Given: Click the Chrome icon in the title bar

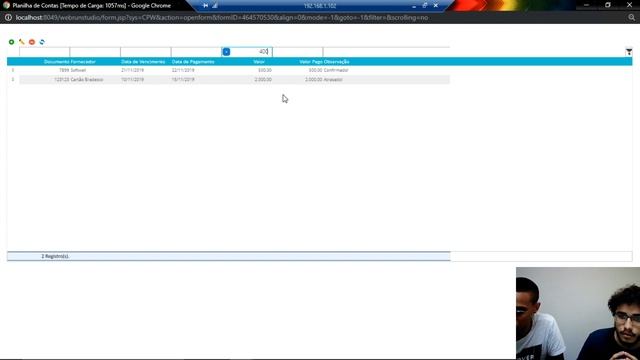Looking at the screenshot, I should coord(6,5).
